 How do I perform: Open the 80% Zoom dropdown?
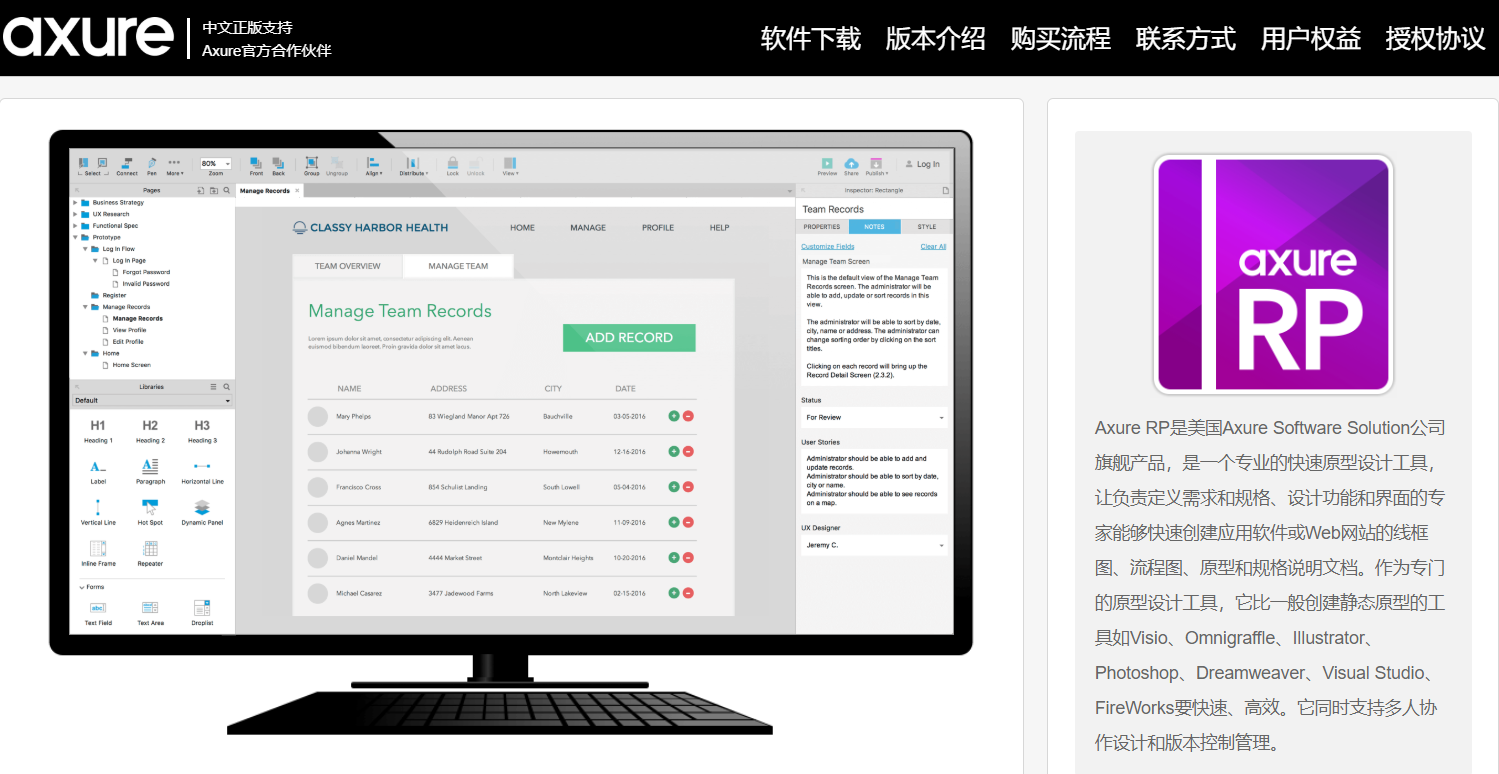tap(215, 163)
